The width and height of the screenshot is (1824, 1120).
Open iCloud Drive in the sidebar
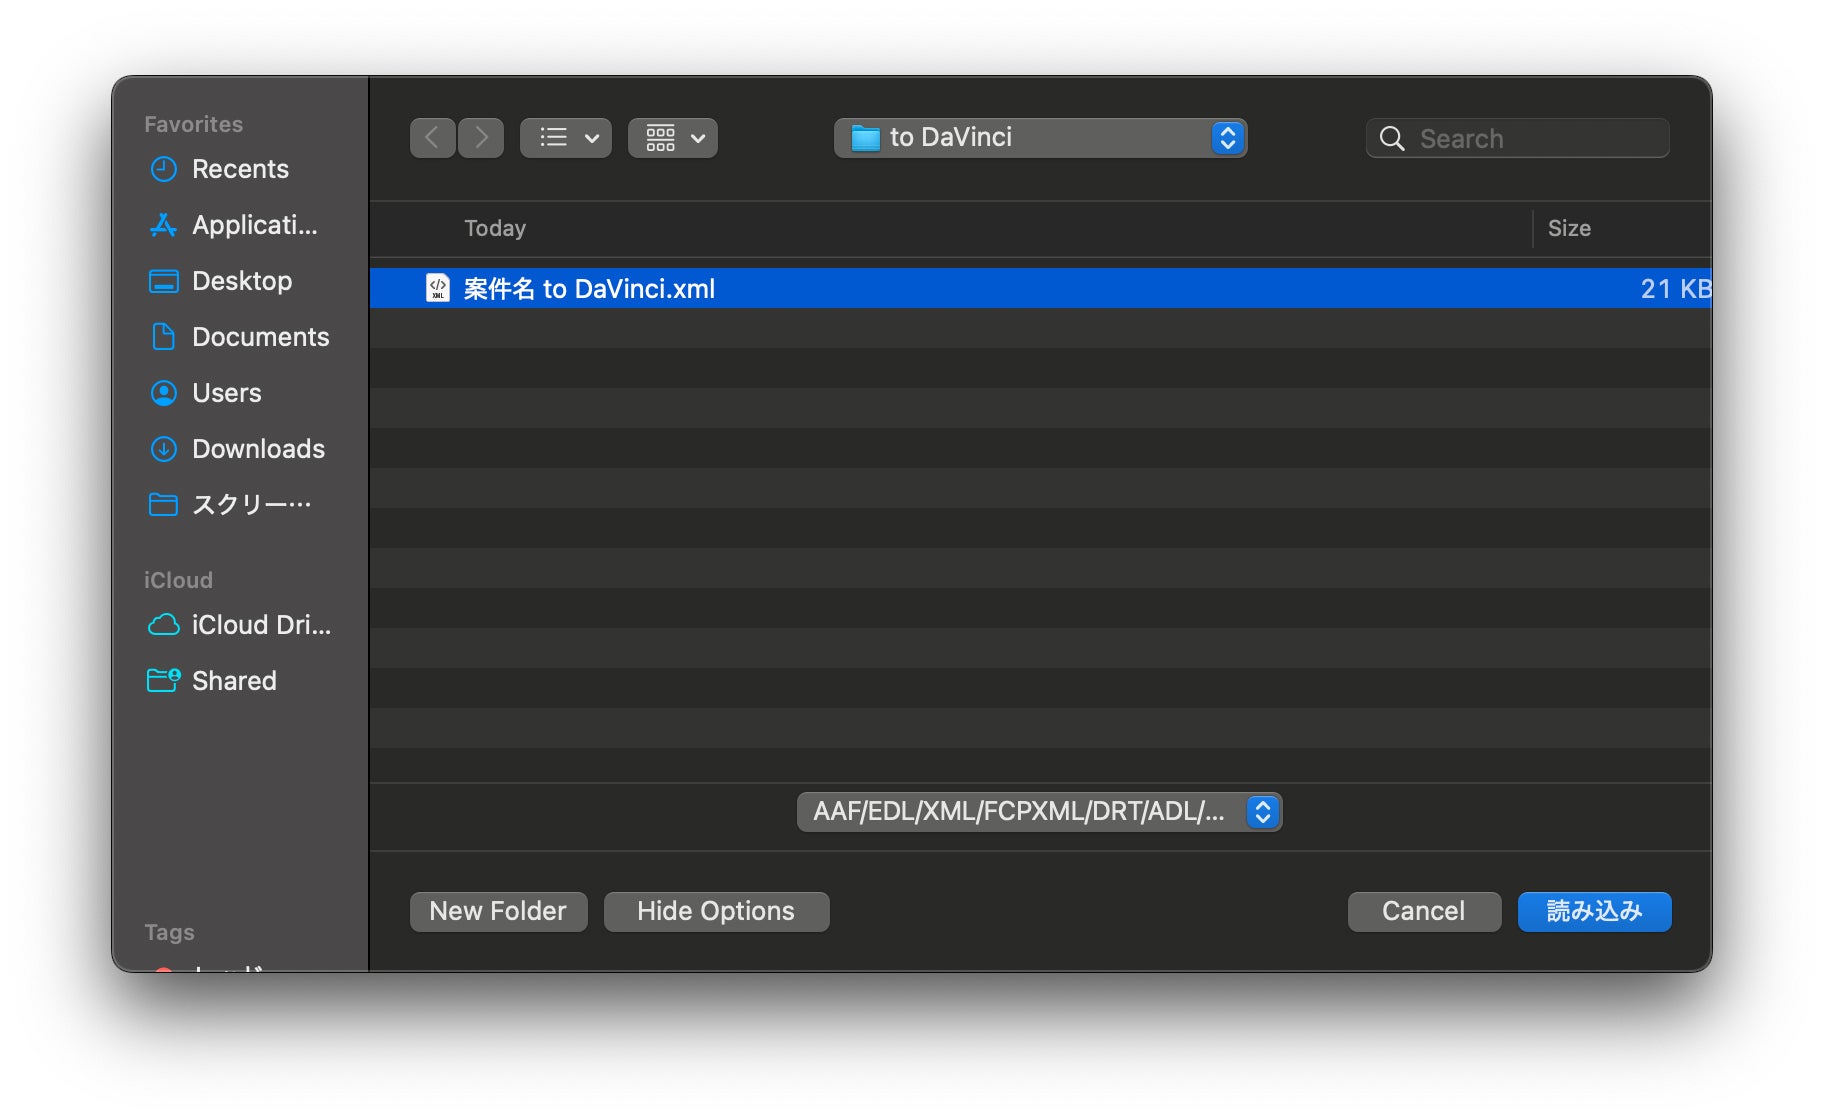point(260,625)
